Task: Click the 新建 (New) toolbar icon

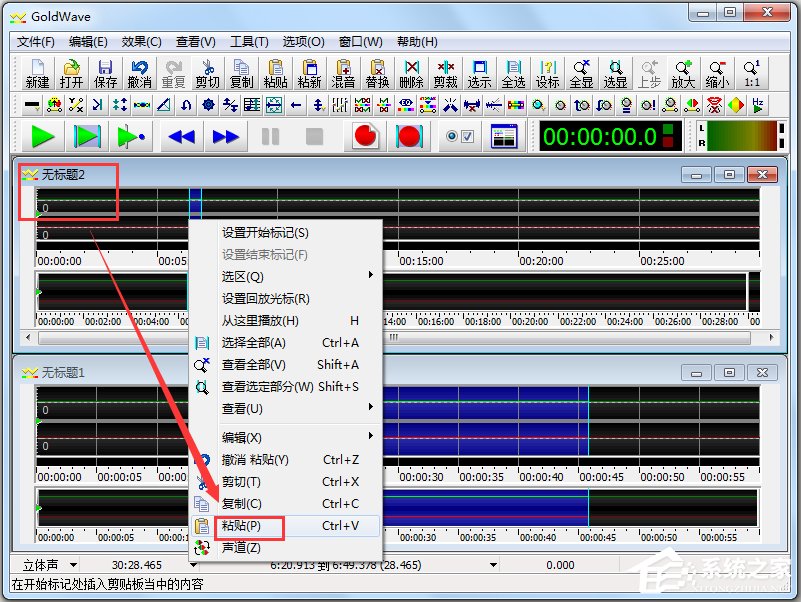Action: tap(37, 74)
